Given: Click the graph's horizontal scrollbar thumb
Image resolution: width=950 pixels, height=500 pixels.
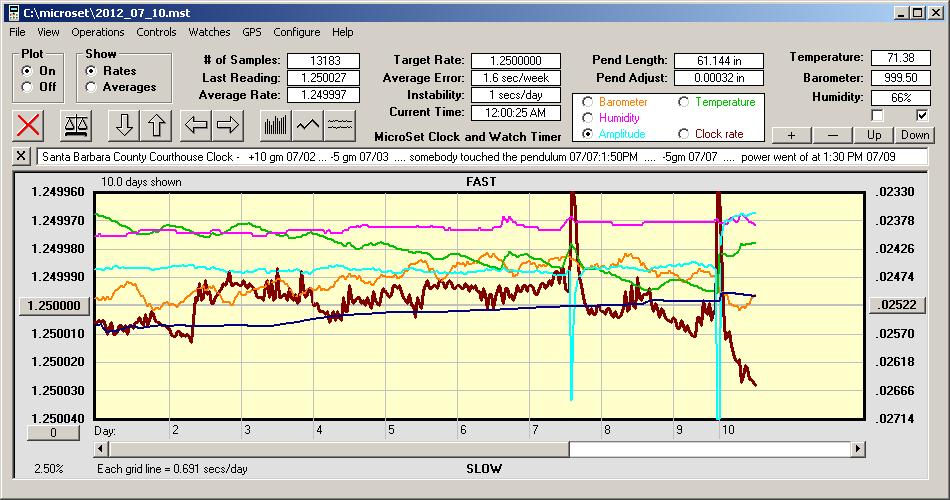Looking at the screenshot, I should point(339,449).
